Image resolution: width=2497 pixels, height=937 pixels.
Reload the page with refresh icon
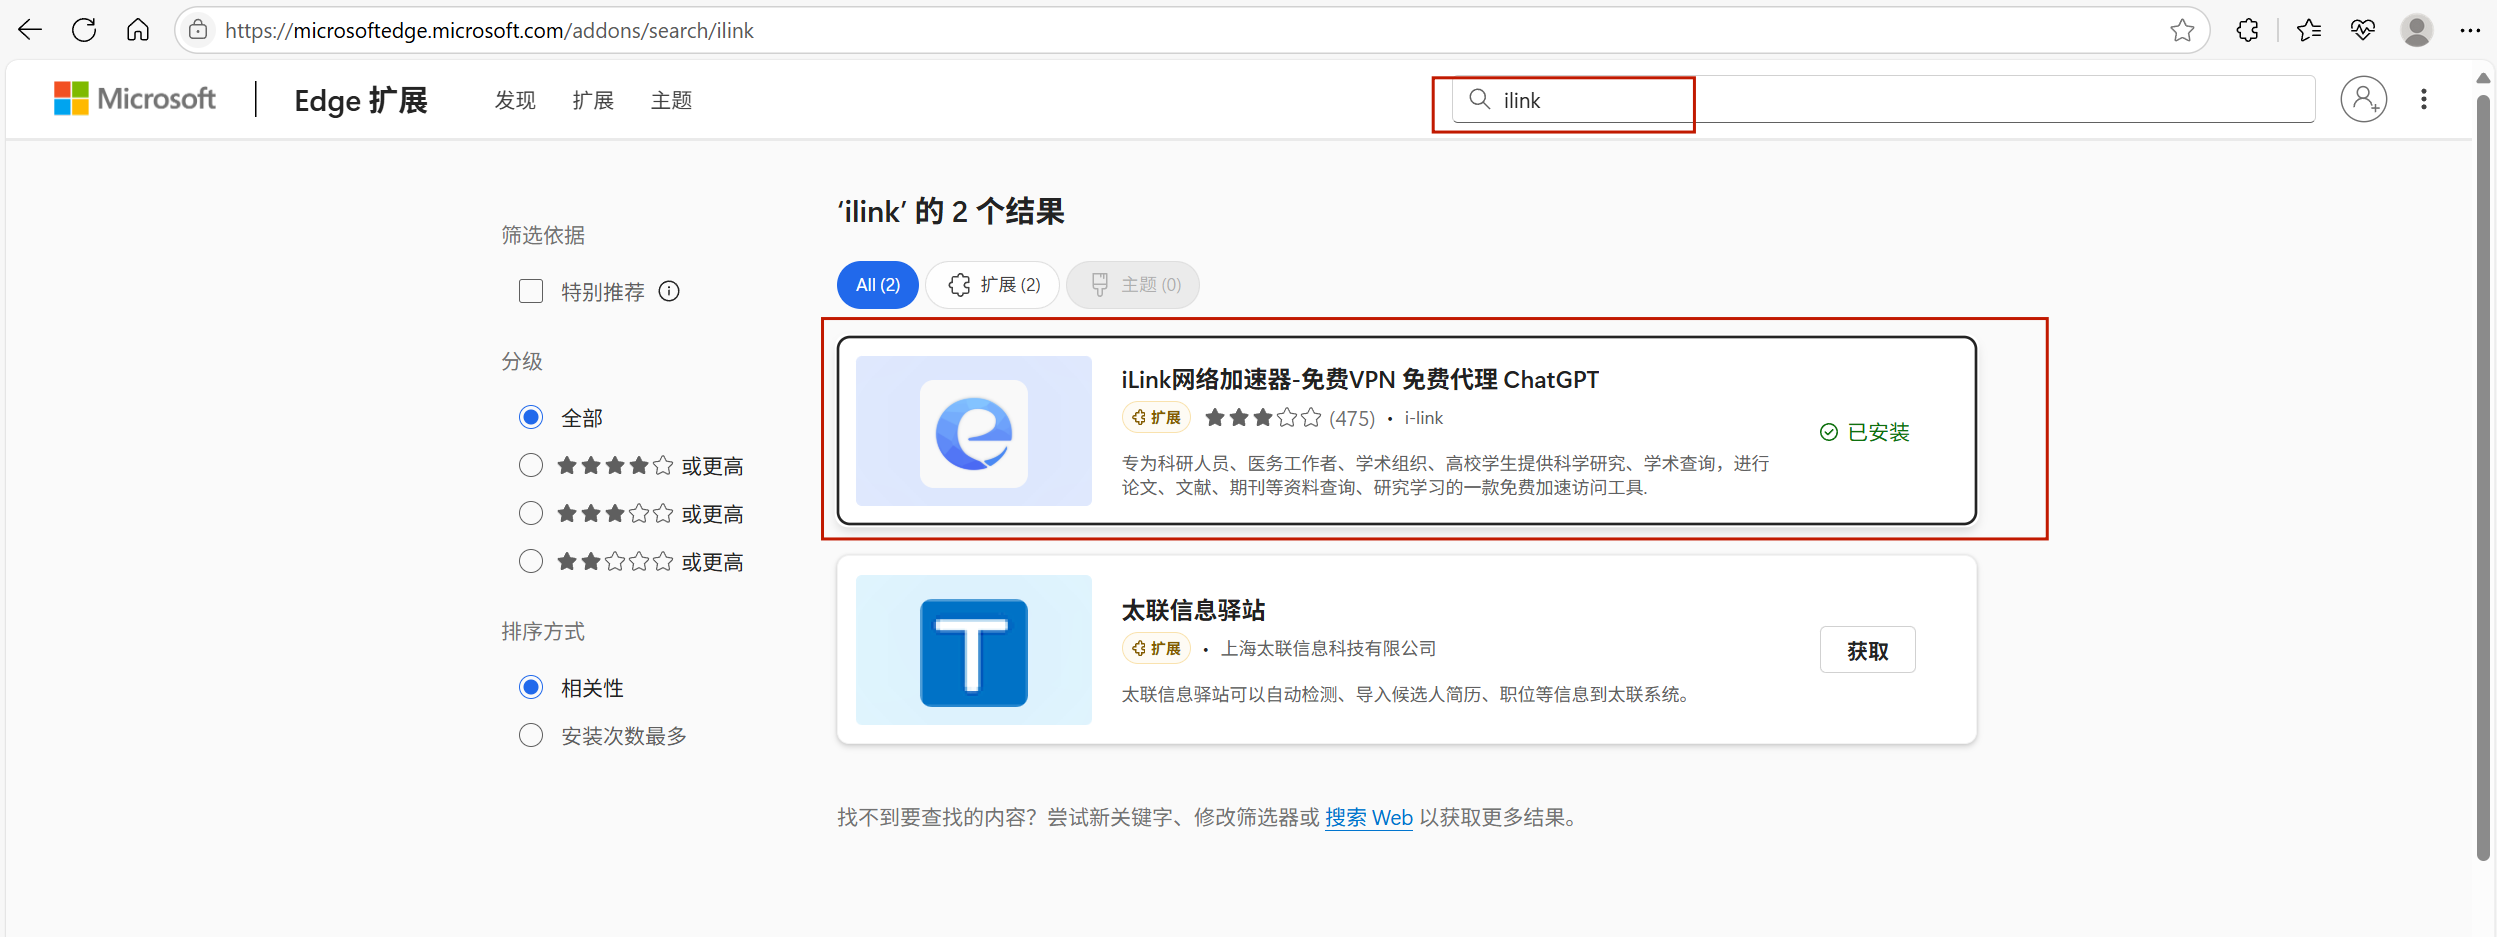[84, 30]
